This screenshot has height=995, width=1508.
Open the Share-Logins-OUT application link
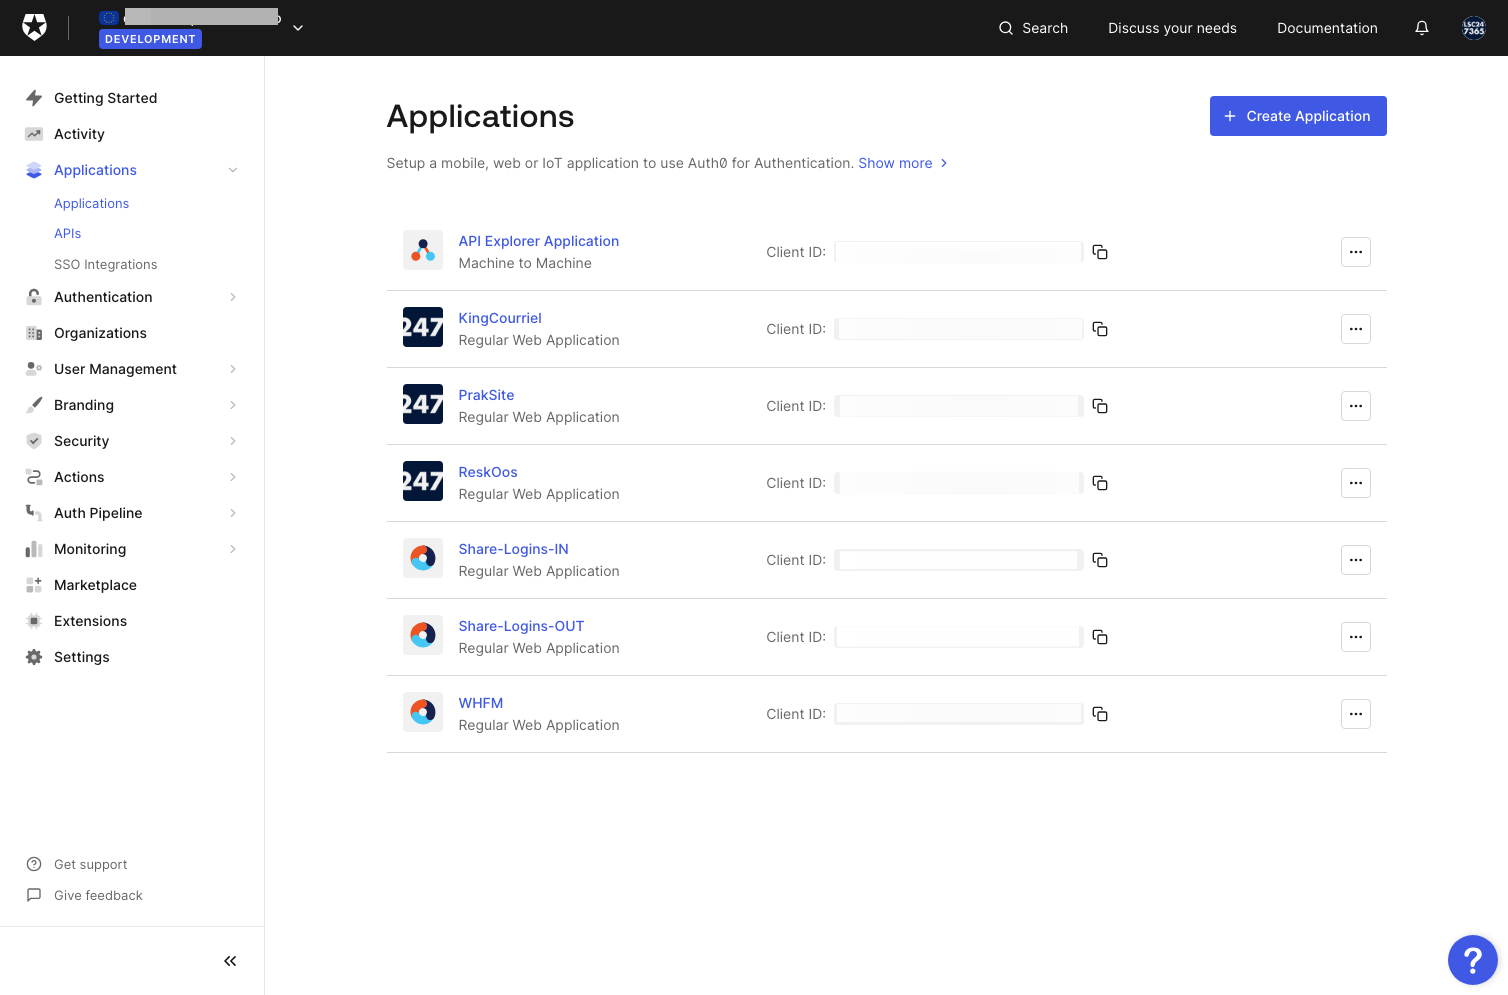521,626
